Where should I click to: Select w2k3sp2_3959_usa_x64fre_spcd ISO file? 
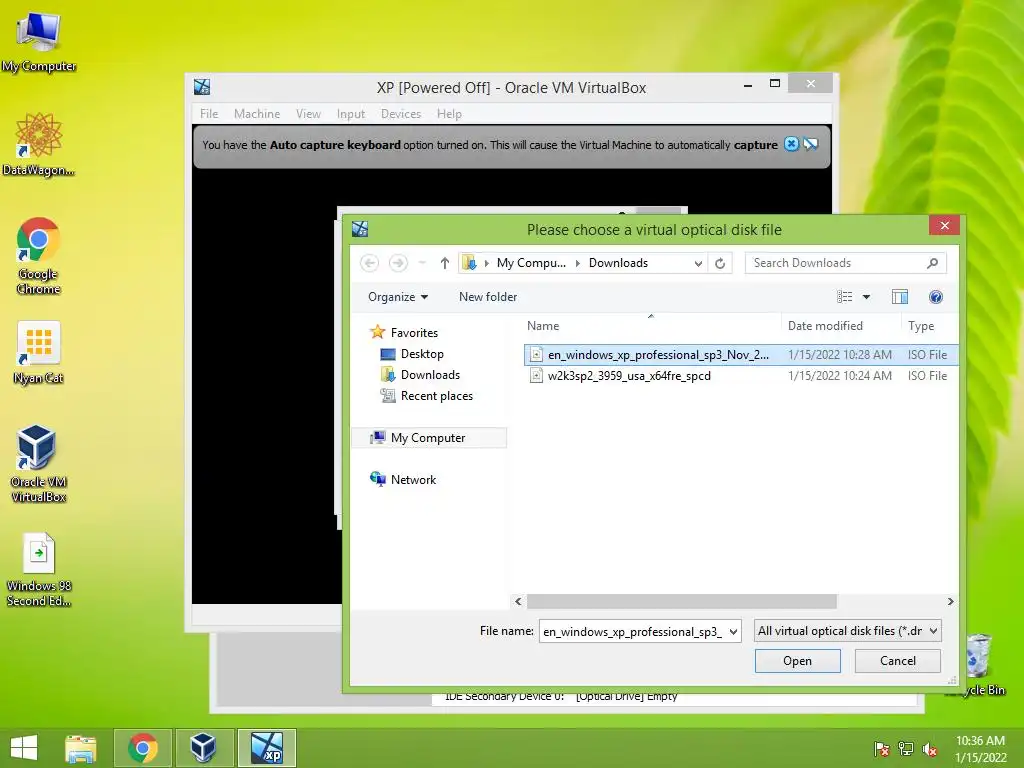(x=741, y=376)
